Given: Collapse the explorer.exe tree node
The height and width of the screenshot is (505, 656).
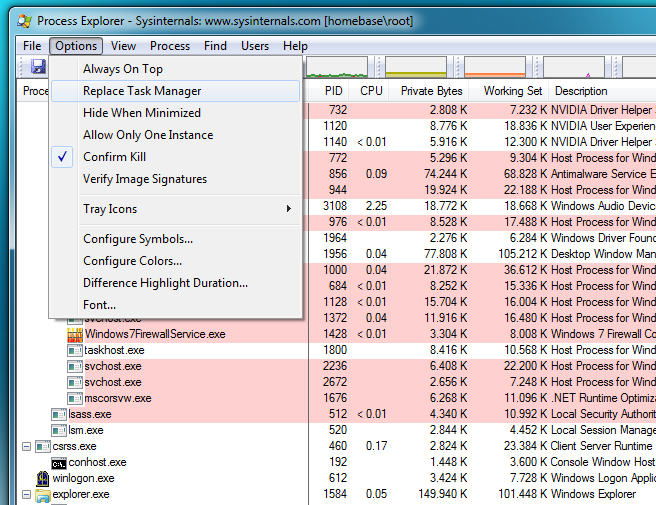Looking at the screenshot, I should click(x=26, y=495).
